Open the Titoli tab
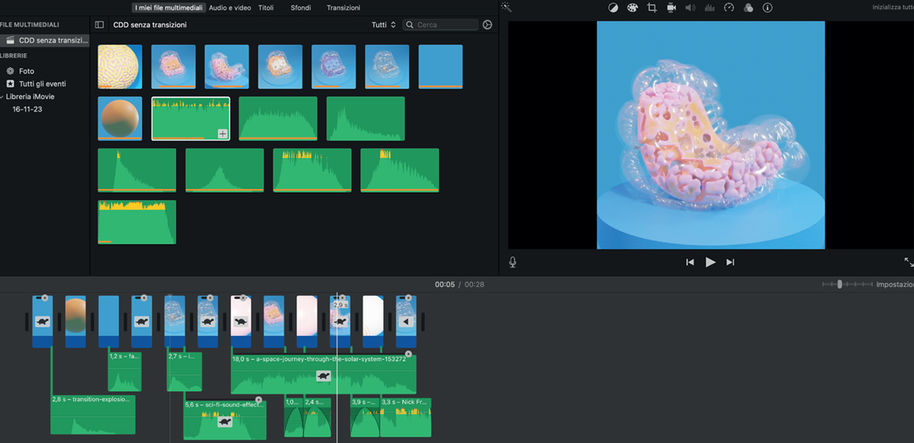This screenshot has height=443, width=914. (x=266, y=8)
